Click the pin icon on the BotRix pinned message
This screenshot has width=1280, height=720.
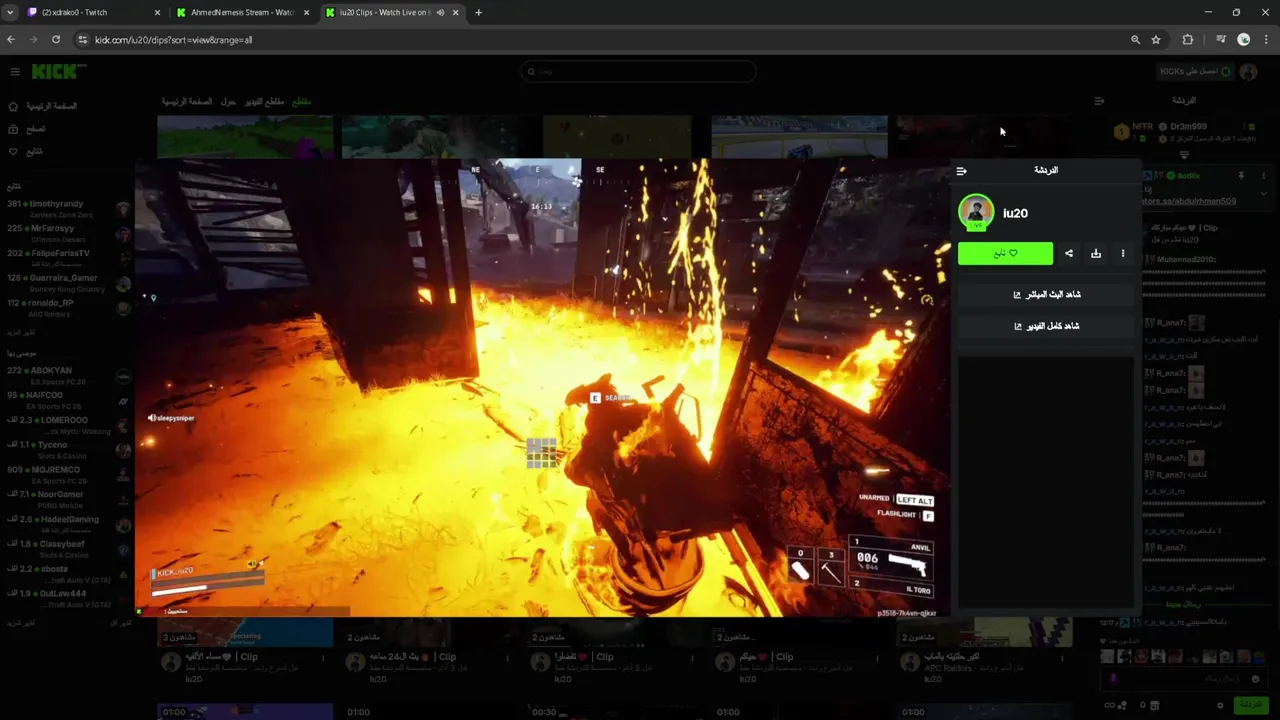pos(1241,176)
